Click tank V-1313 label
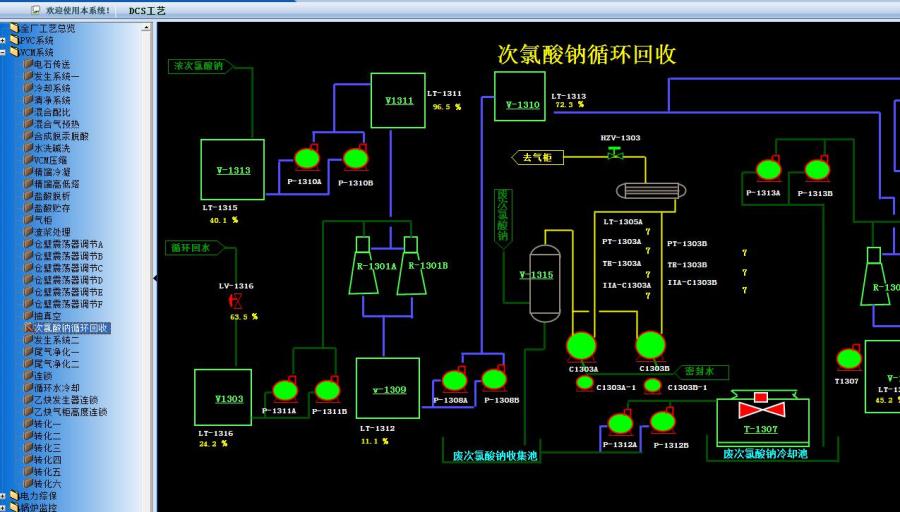This screenshot has width=900, height=512. pyautogui.click(x=233, y=170)
